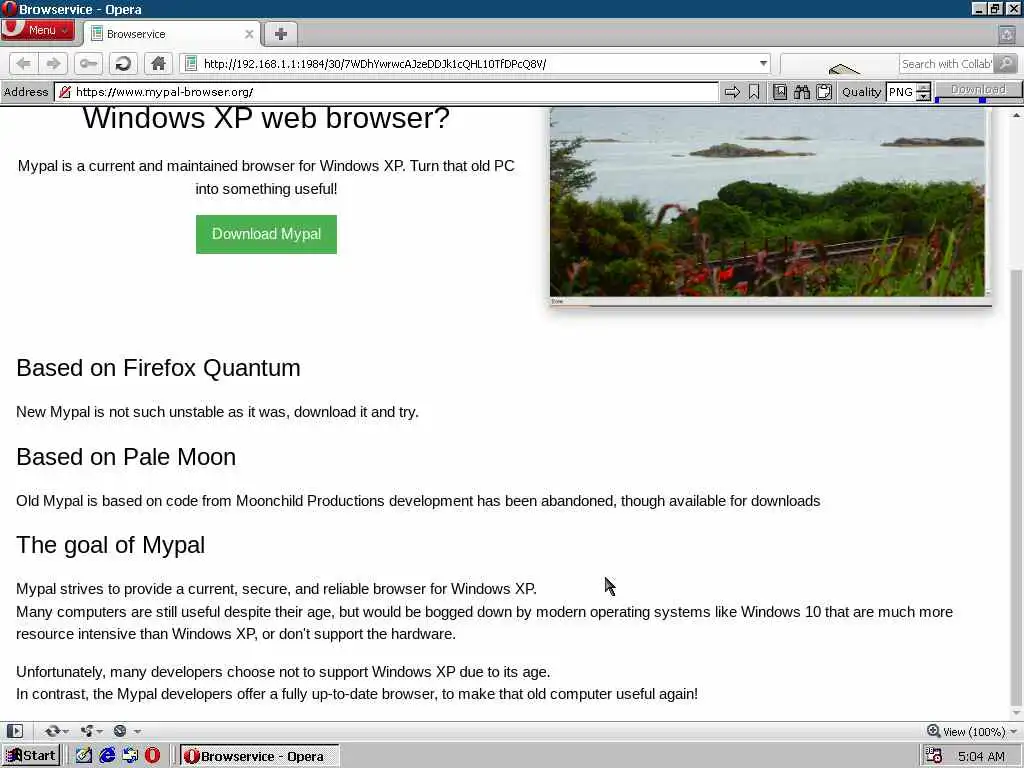Open the Browservice bookmarks list icon
Image resolution: width=1024 pixels, height=768 pixels.
[x=780, y=92]
